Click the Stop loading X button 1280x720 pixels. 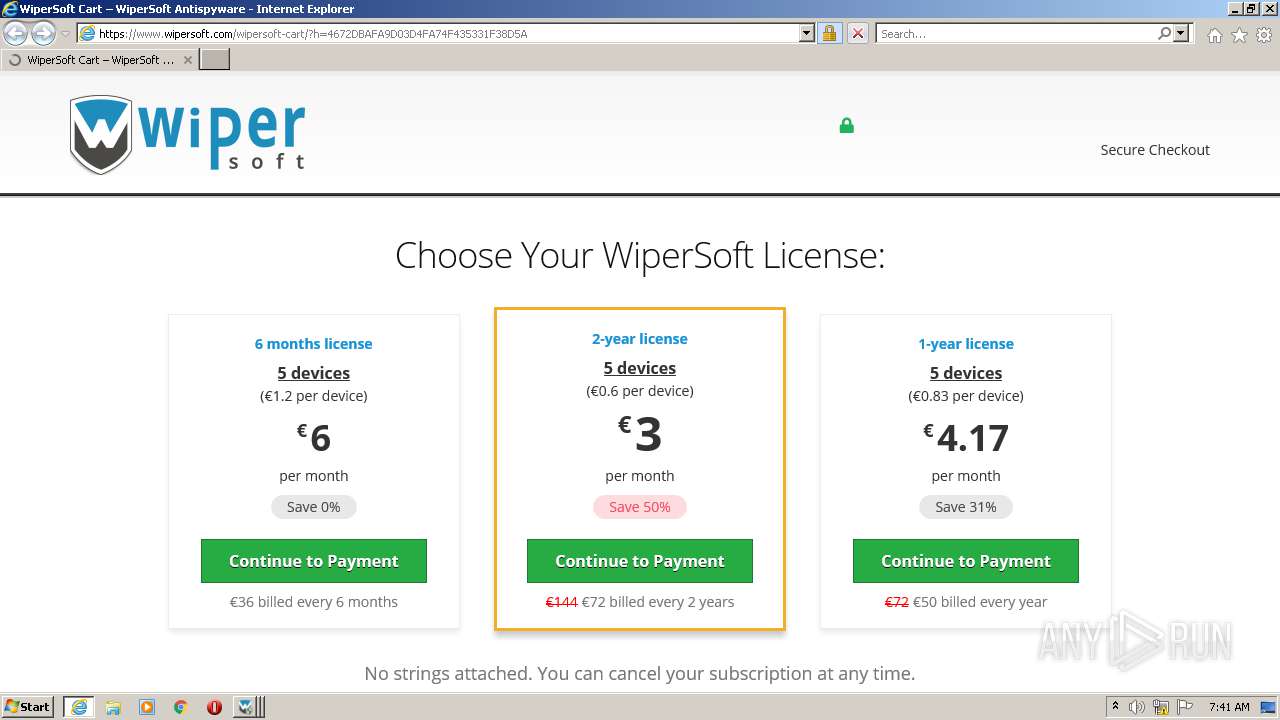pos(857,34)
